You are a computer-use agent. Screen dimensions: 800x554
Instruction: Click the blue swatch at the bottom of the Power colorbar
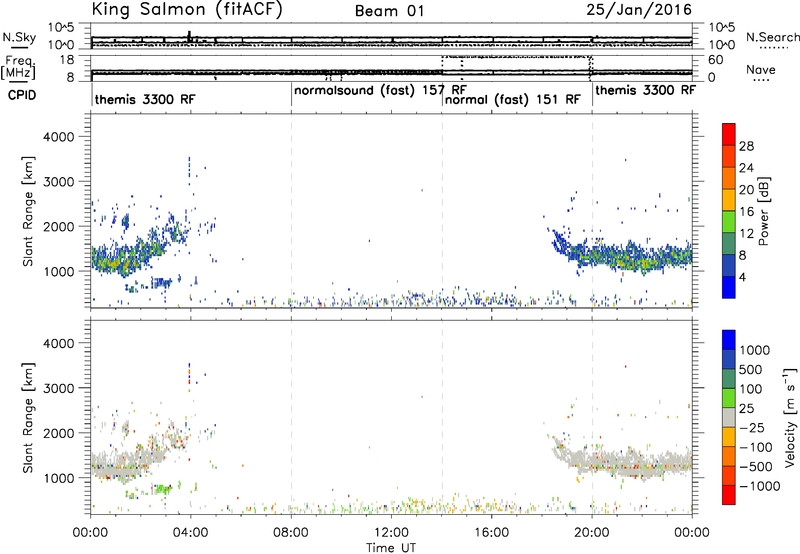click(x=729, y=287)
